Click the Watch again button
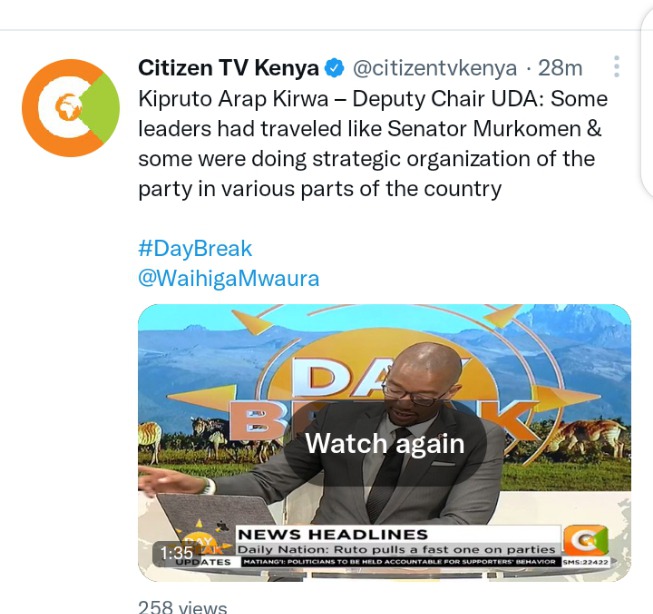653x614 pixels. tap(385, 444)
